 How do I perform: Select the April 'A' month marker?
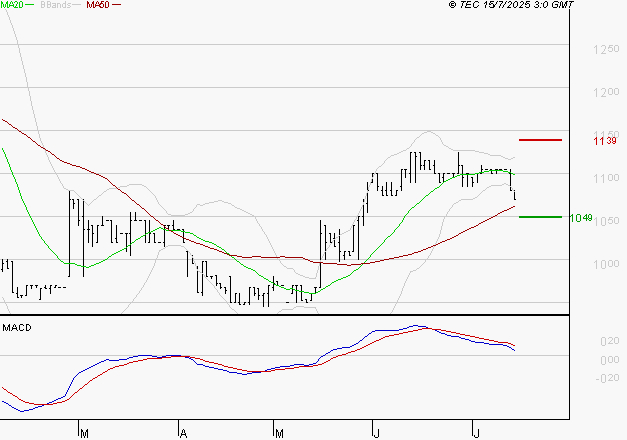[x=182, y=432]
